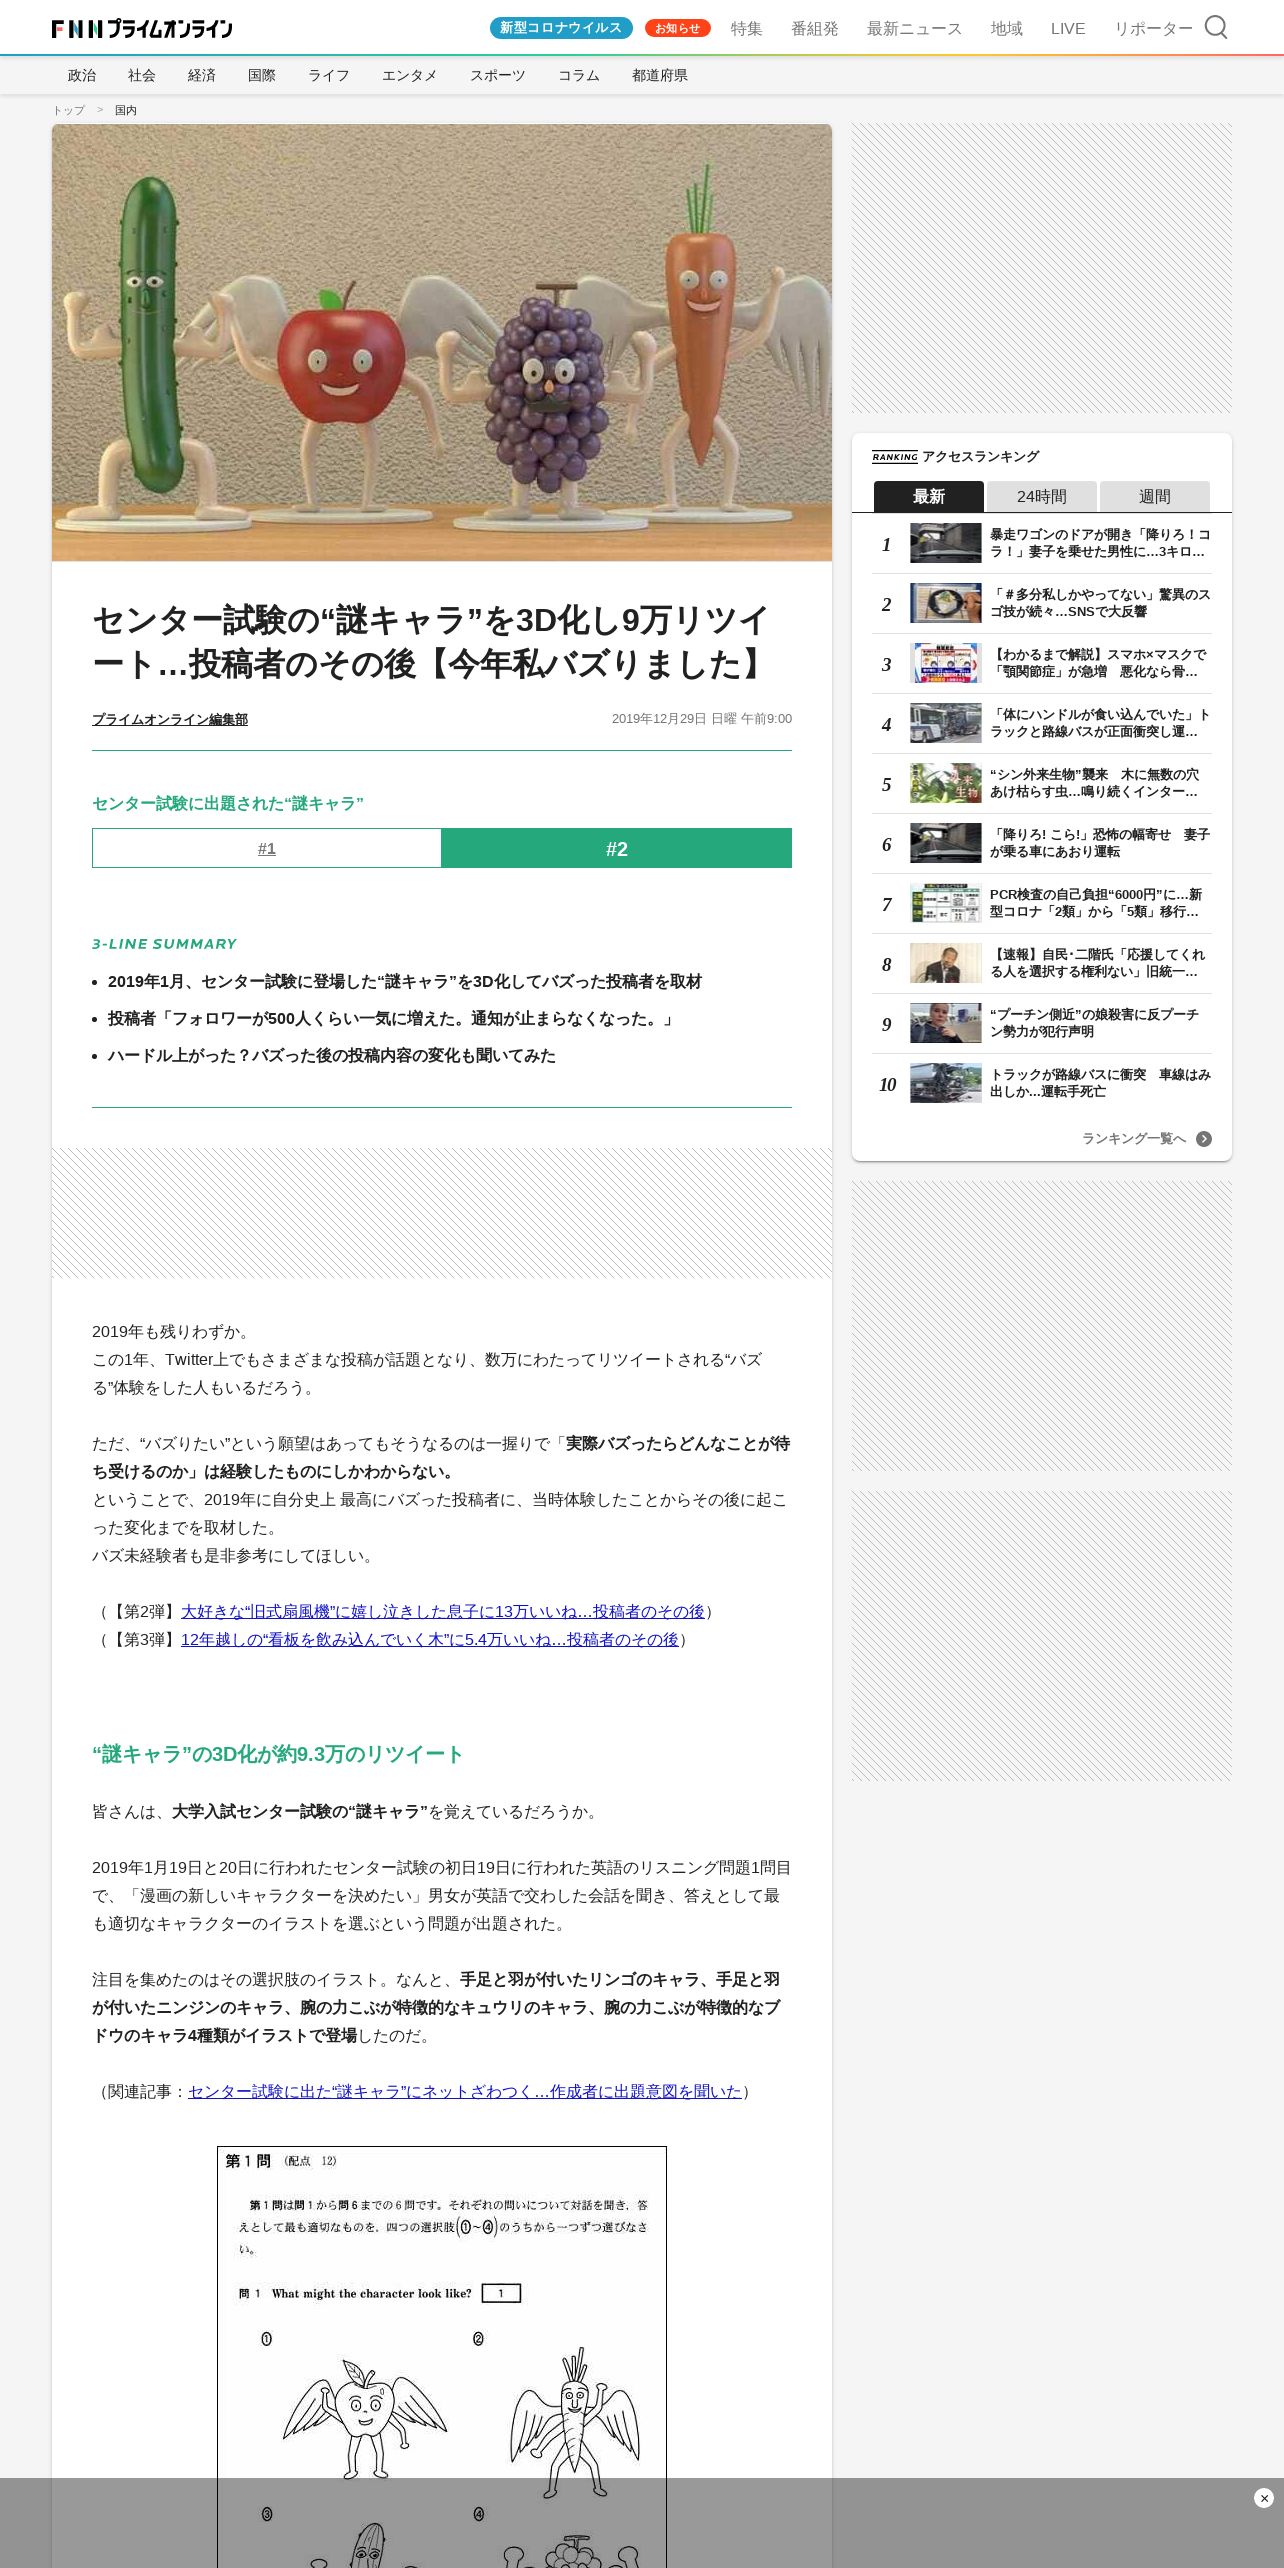Click the ranking 7 chart thumbnail
Screen dimensions: 1284x2568
pos(946,903)
